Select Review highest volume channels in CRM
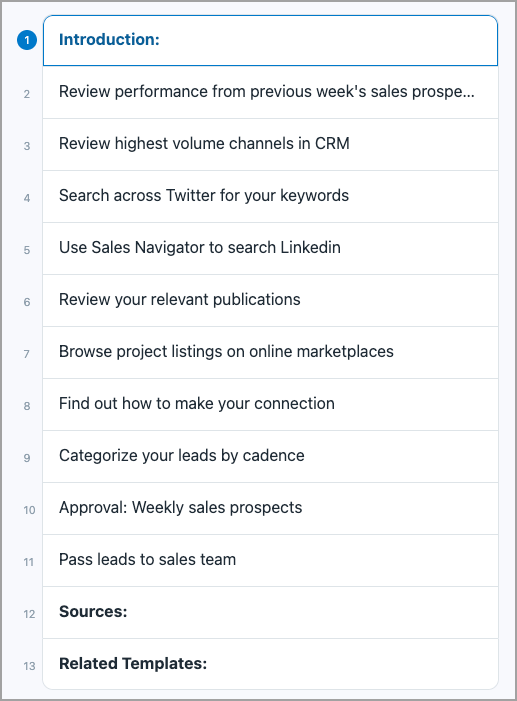Viewport: 517px width, 701px height. pos(270,144)
